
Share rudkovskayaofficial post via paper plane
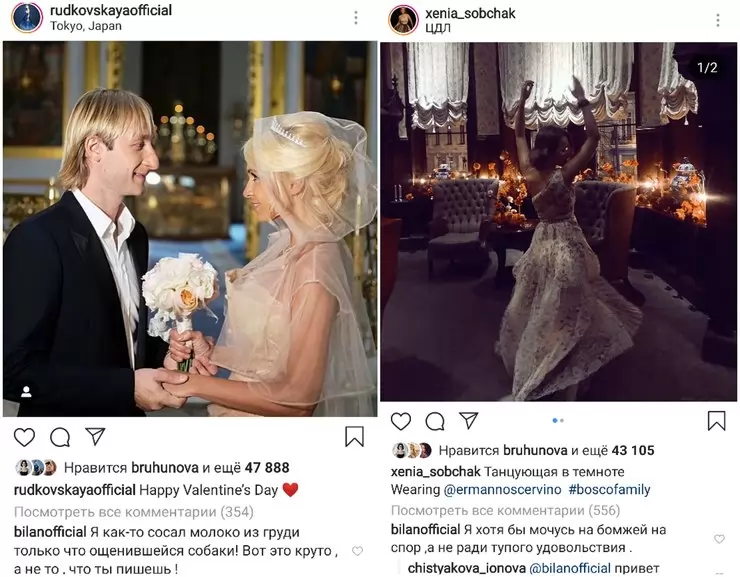(96, 436)
